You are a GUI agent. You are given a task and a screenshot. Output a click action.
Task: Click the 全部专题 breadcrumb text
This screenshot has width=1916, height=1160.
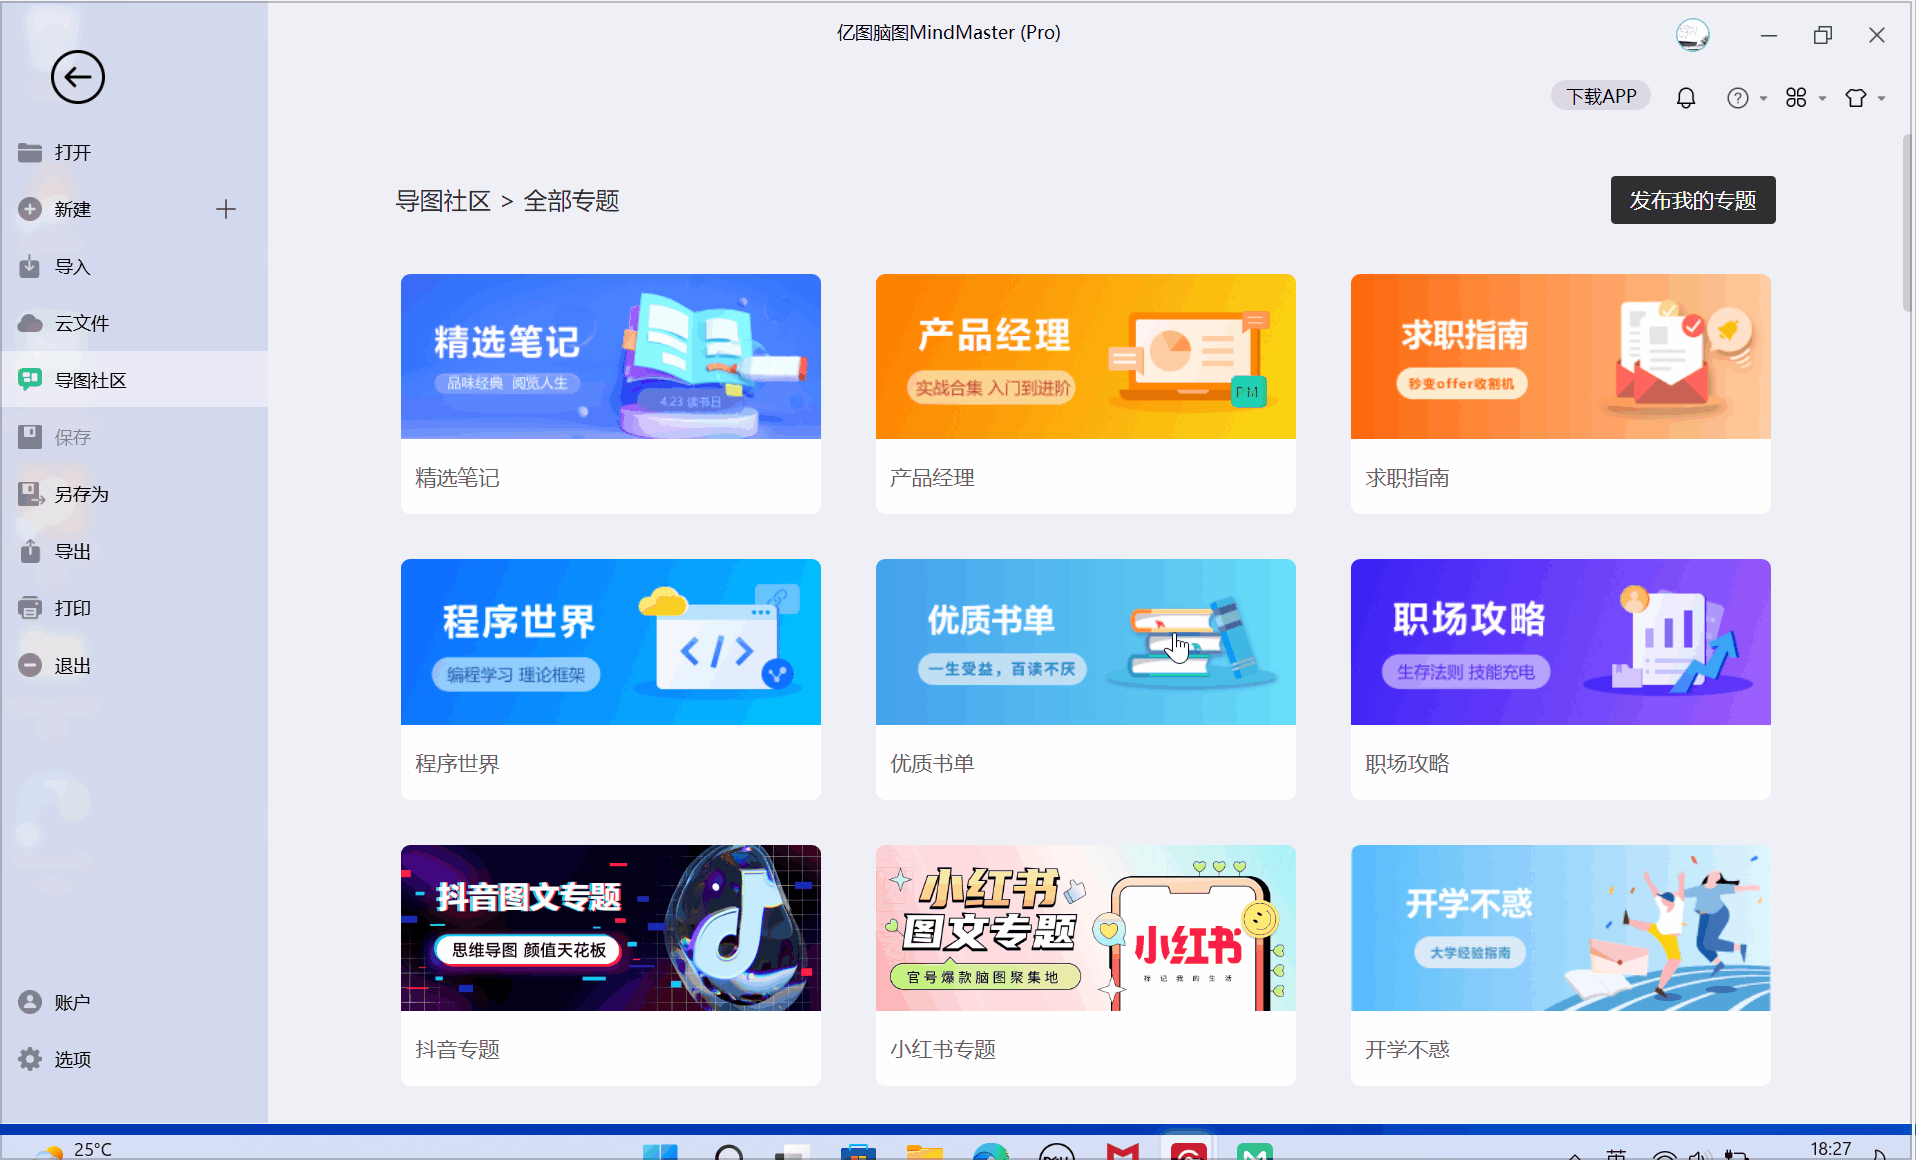point(571,201)
